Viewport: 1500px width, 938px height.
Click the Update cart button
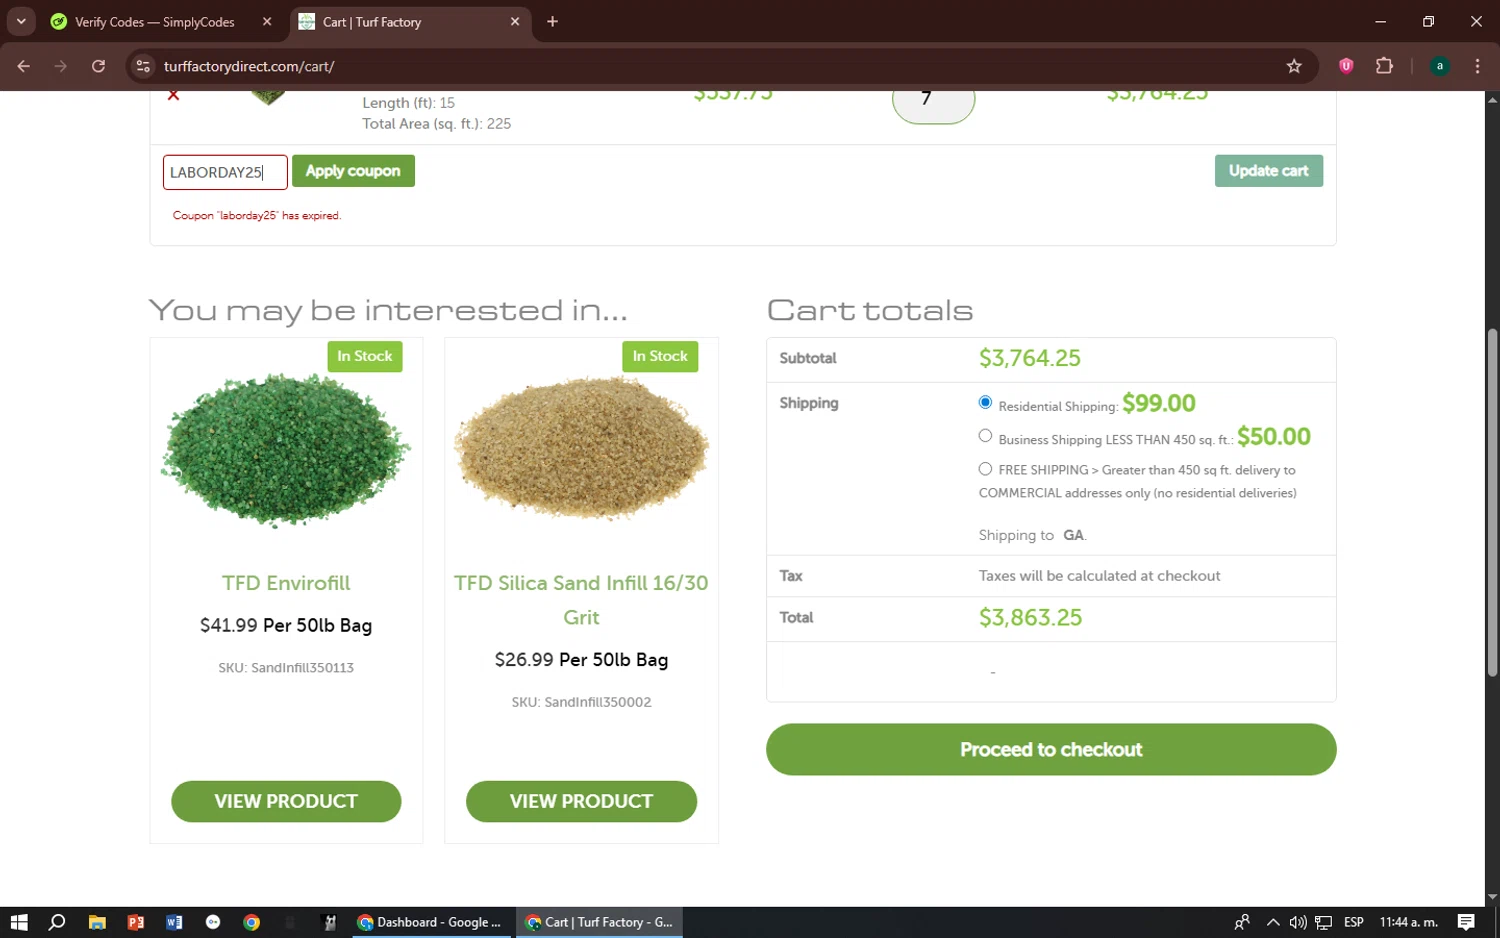(1268, 171)
